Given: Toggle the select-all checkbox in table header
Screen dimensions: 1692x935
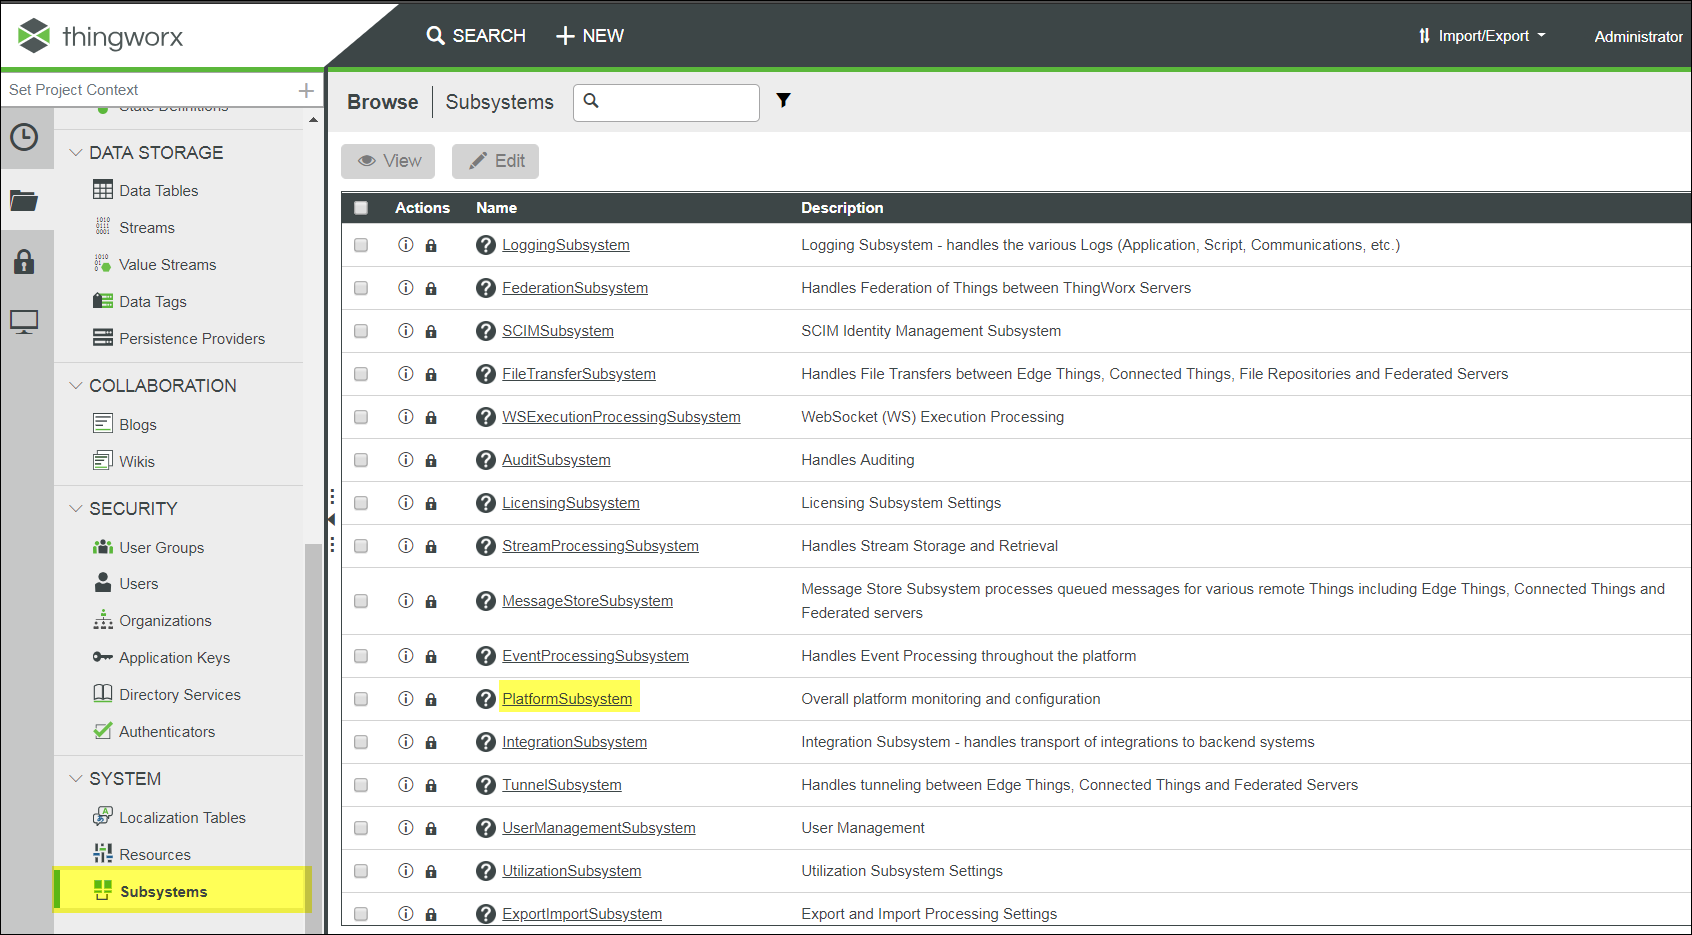Looking at the screenshot, I should [361, 208].
